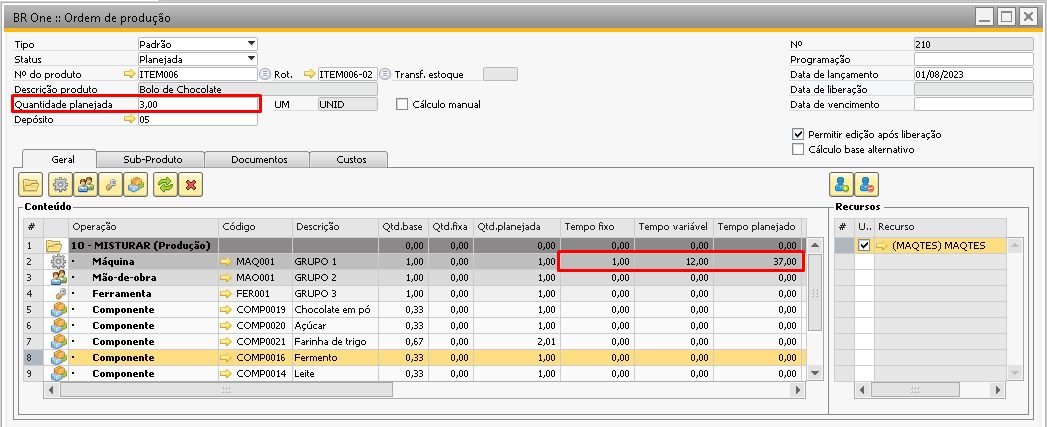Follow the link arrow next to MAQ001

pyautogui.click(x=226, y=260)
